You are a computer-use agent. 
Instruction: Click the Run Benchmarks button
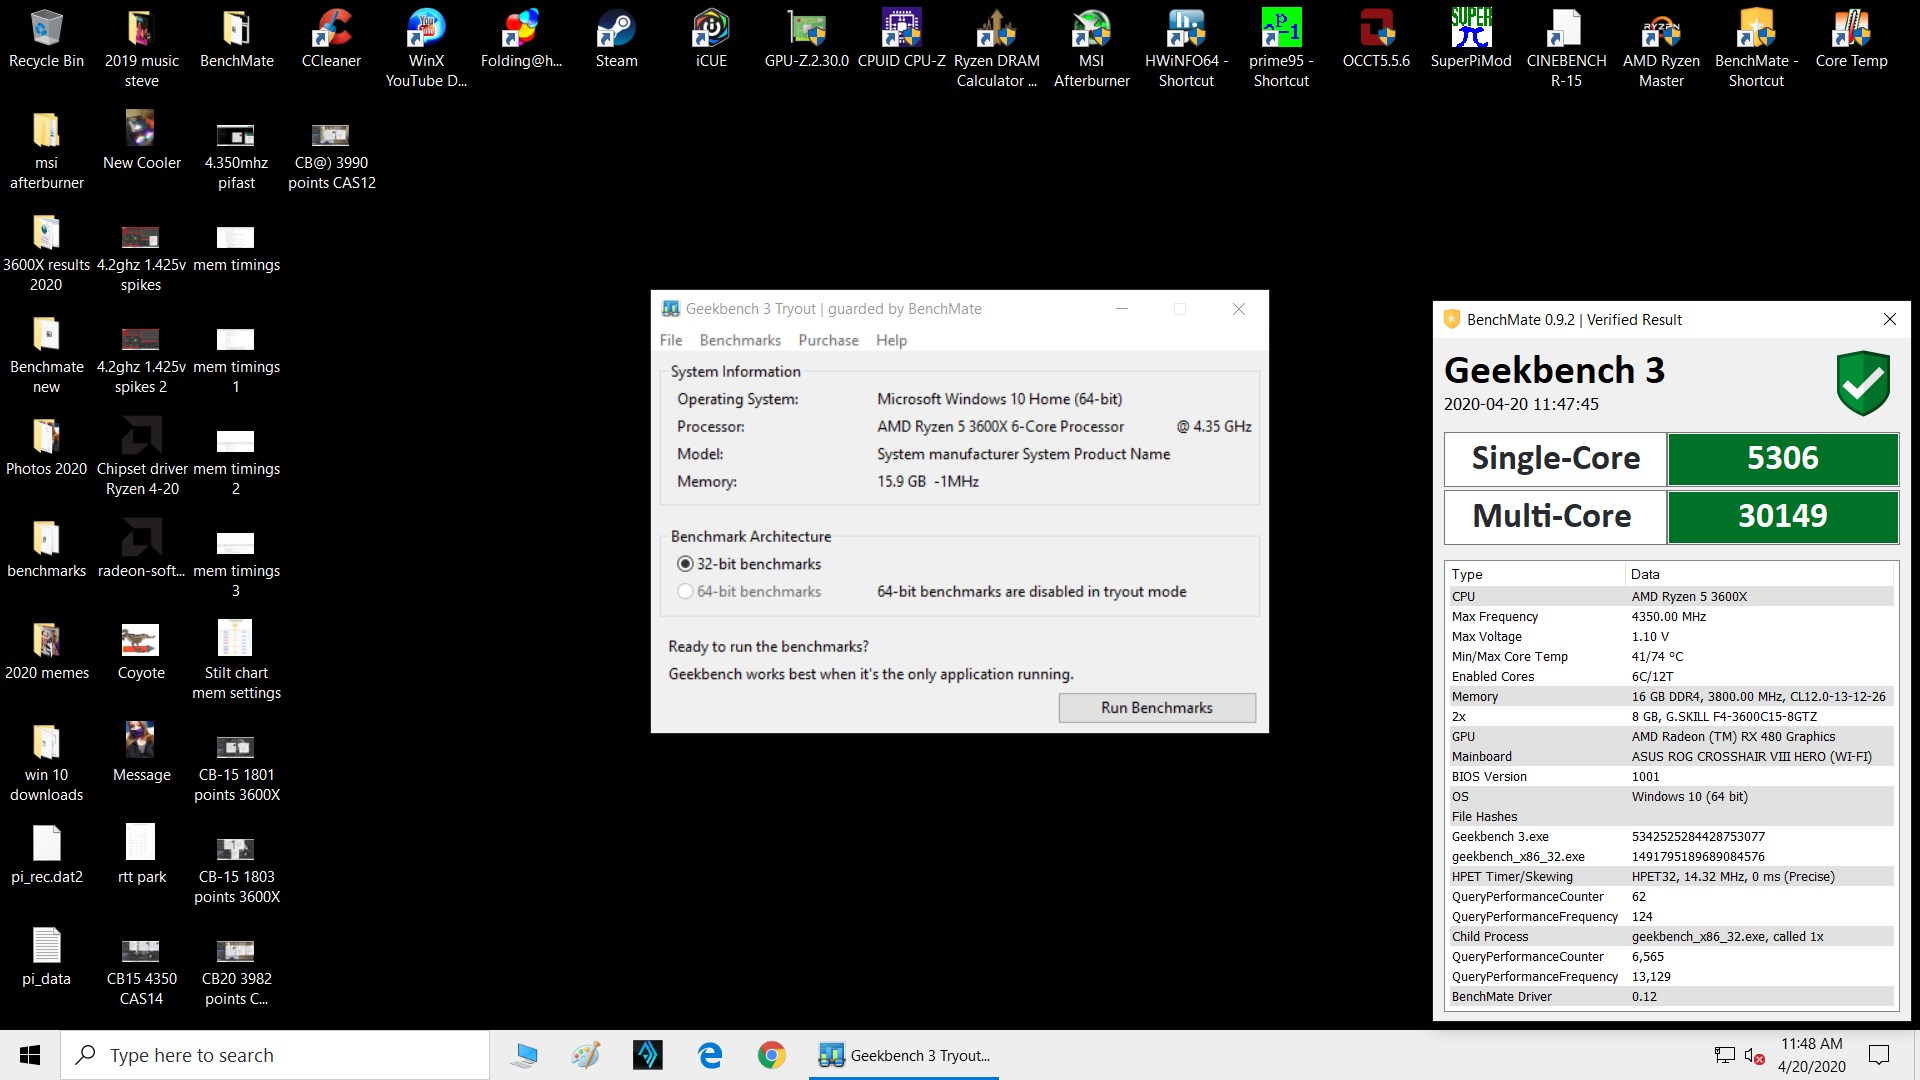(1157, 708)
